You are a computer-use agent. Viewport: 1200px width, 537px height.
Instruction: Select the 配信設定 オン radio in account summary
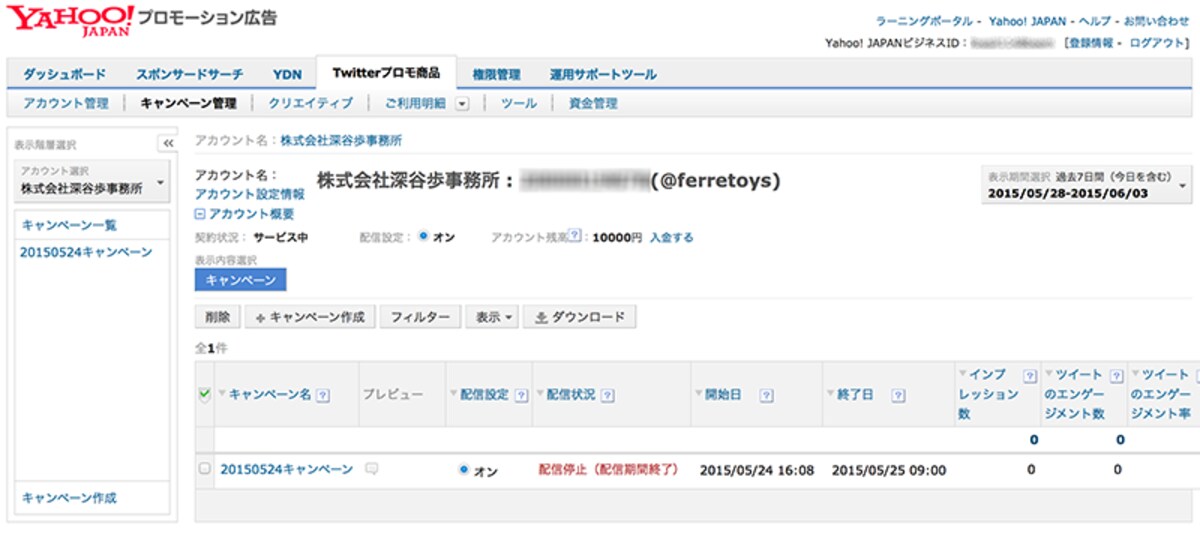423,237
